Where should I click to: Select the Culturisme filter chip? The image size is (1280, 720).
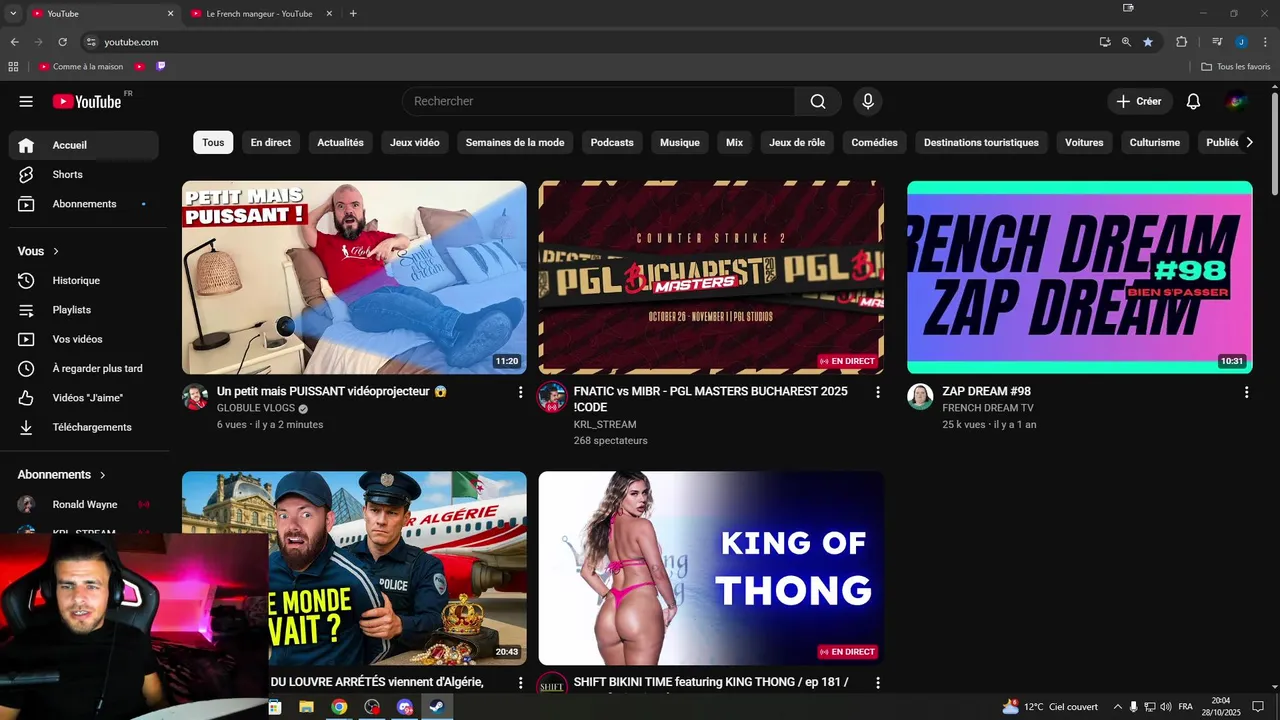pyautogui.click(x=1155, y=142)
